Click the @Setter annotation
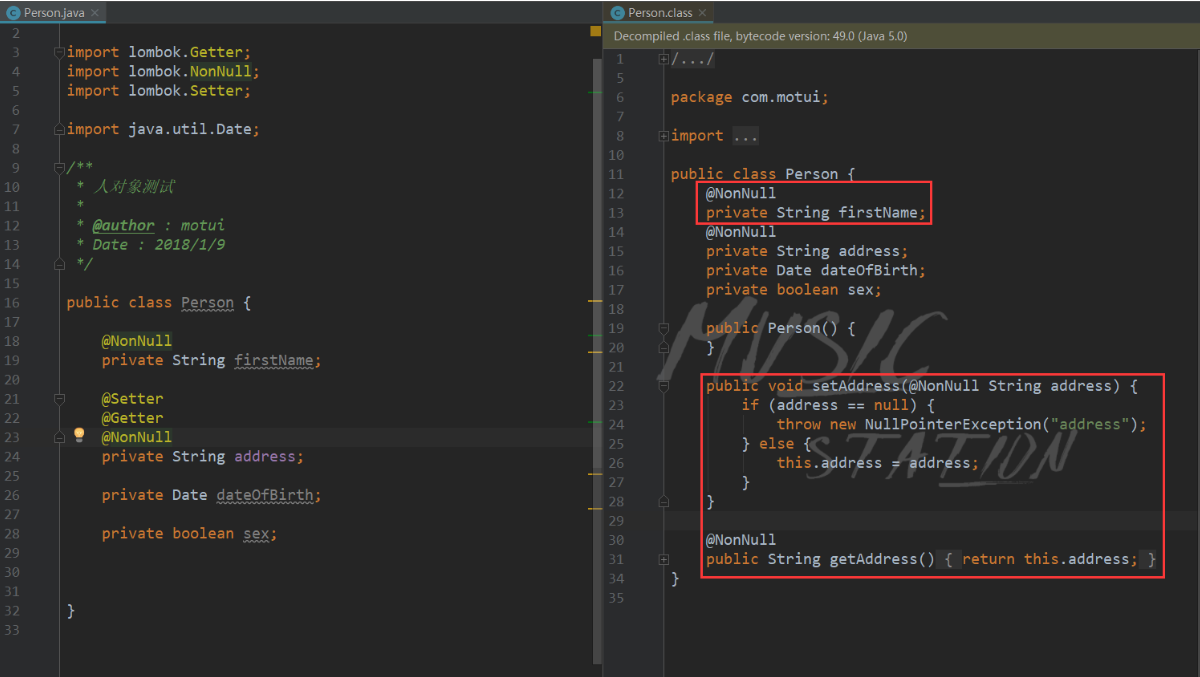1200x677 pixels. [132, 398]
